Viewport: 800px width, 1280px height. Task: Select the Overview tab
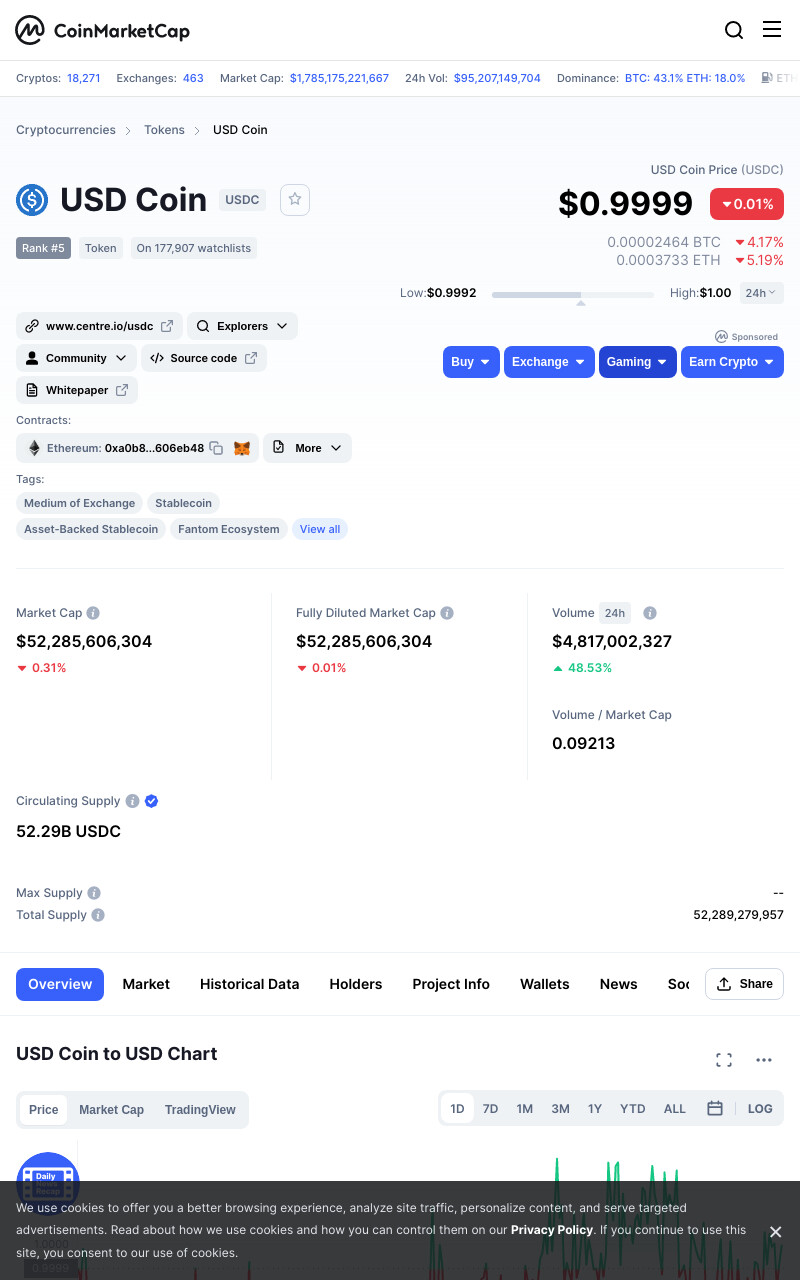[x=60, y=984]
